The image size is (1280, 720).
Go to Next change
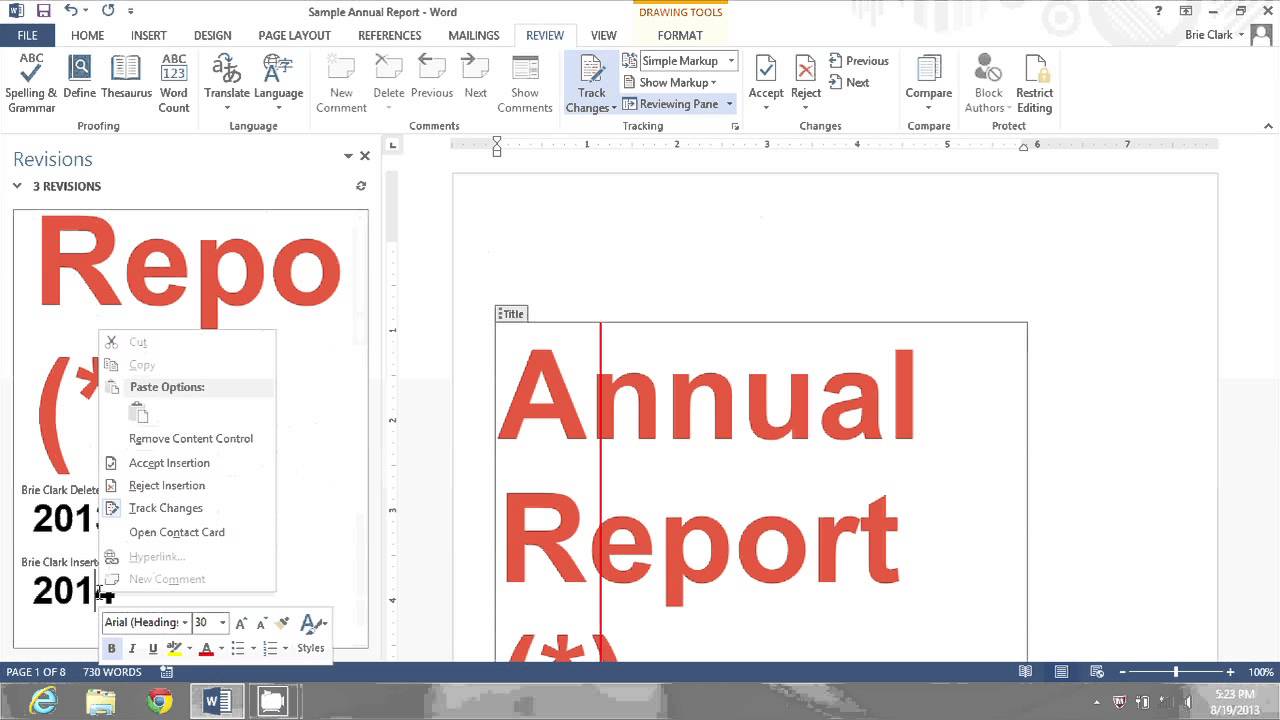(849, 83)
